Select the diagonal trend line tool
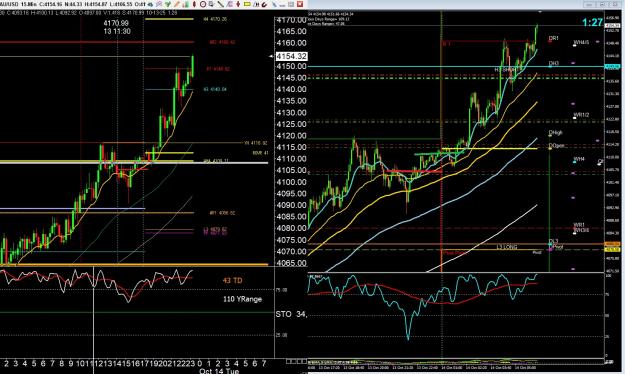Image resolution: width=625 pixels, height=374 pixels. pyautogui.click(x=220, y=4)
